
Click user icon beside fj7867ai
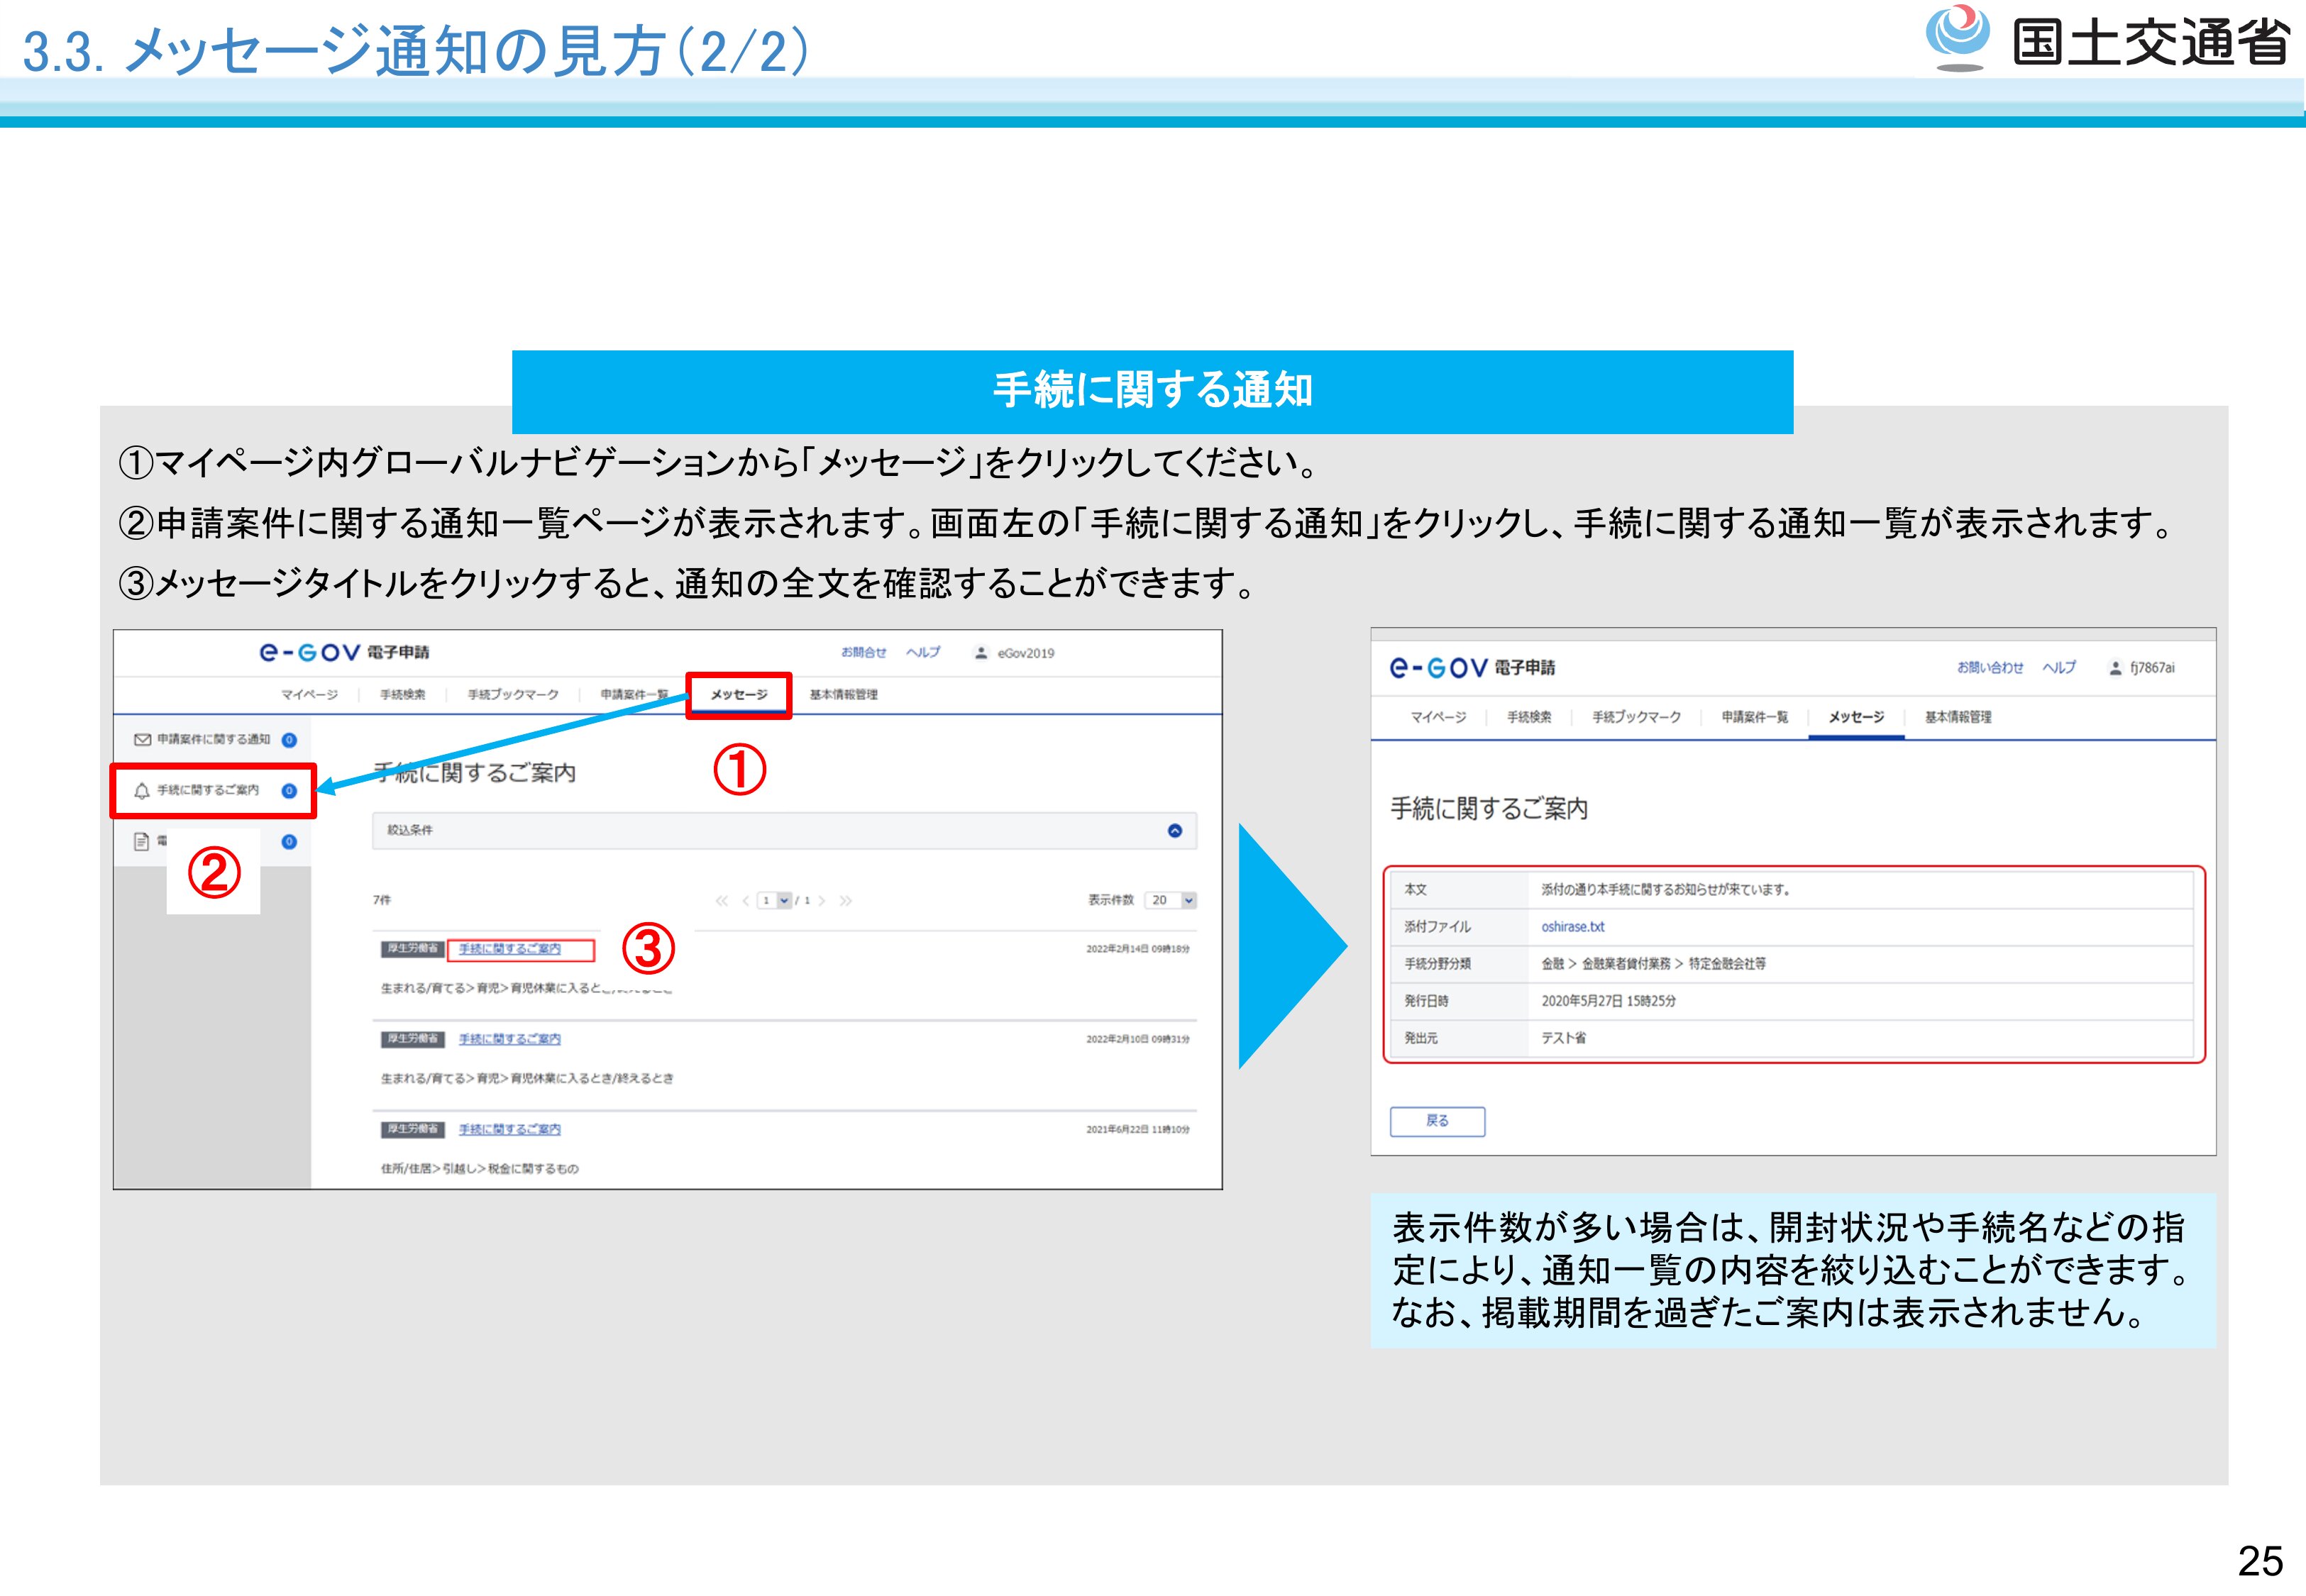(x=2115, y=668)
